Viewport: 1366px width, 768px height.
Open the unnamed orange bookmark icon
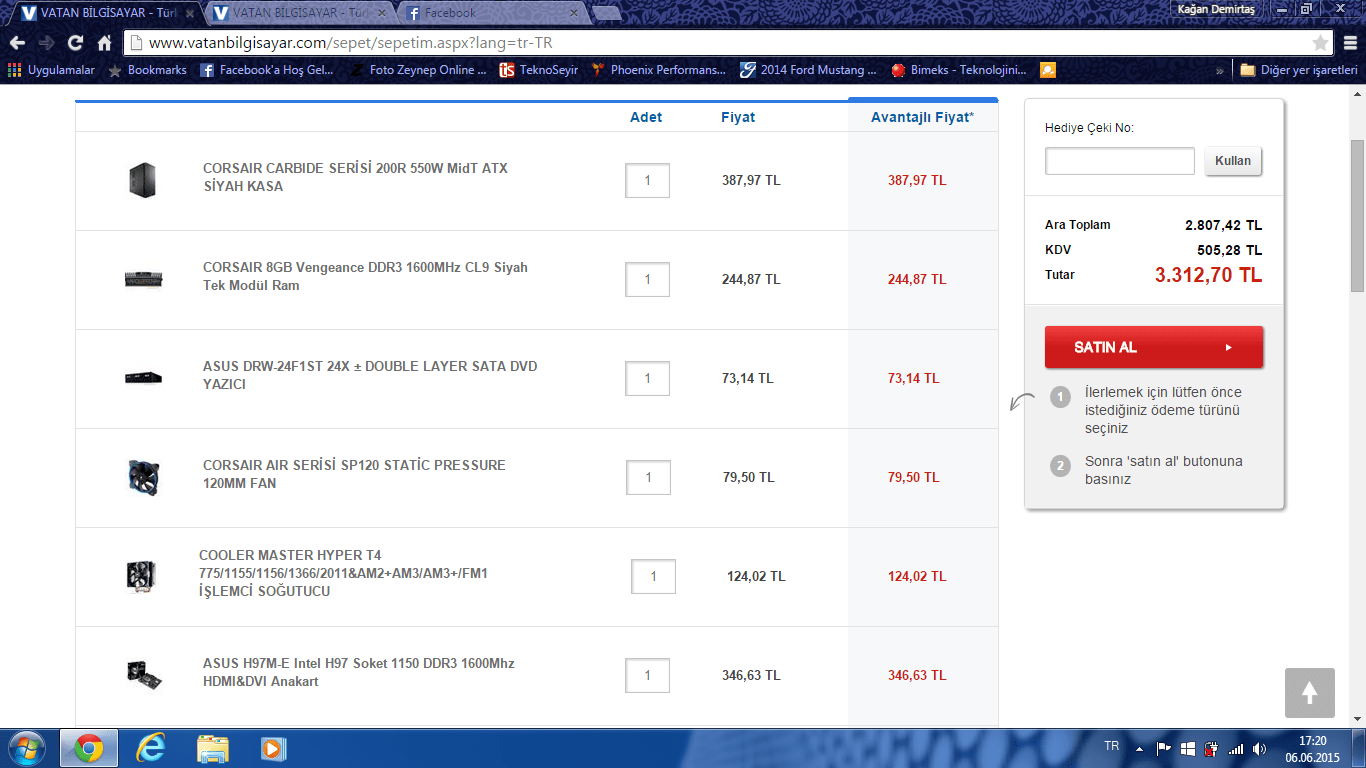(1047, 70)
